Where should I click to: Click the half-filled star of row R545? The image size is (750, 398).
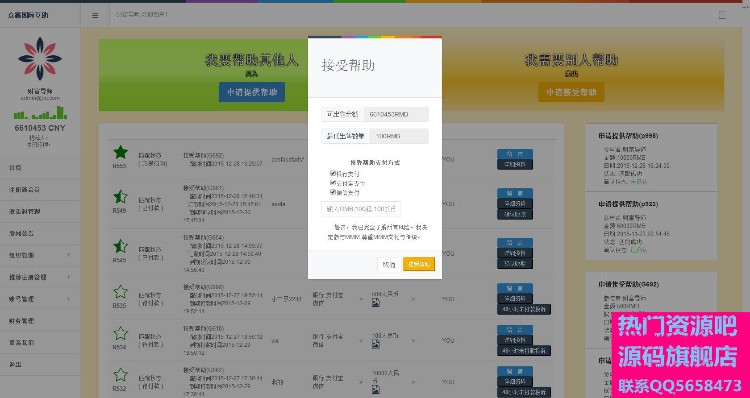click(x=121, y=246)
